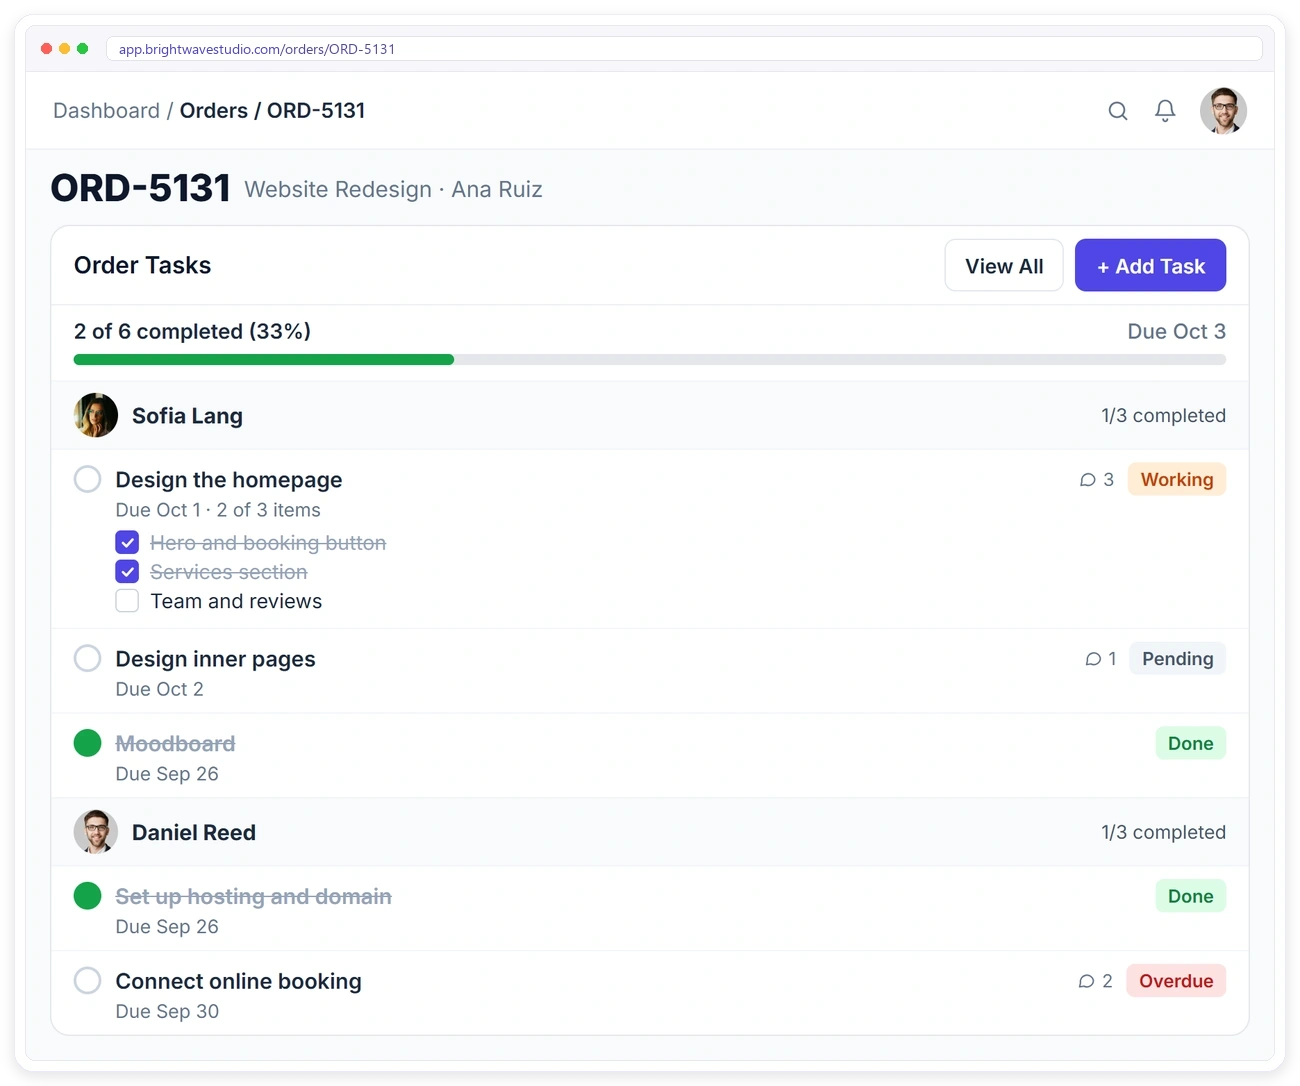
Task: Unmark Set up hosting and domain task
Action: coord(88,896)
